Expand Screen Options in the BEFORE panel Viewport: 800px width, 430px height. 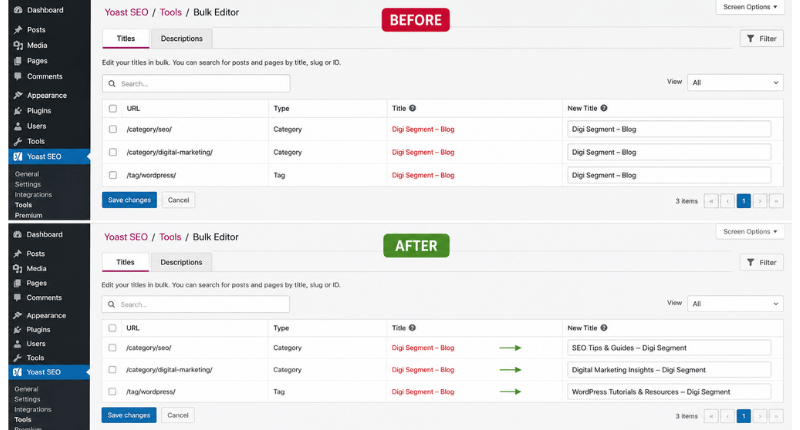pyautogui.click(x=750, y=7)
